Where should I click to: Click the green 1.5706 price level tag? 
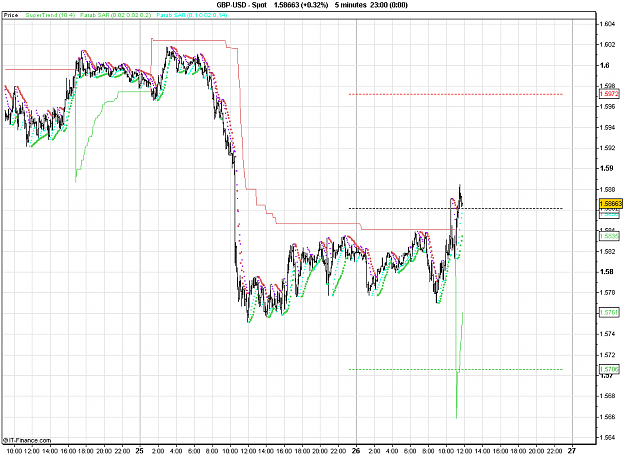pyautogui.click(x=609, y=369)
